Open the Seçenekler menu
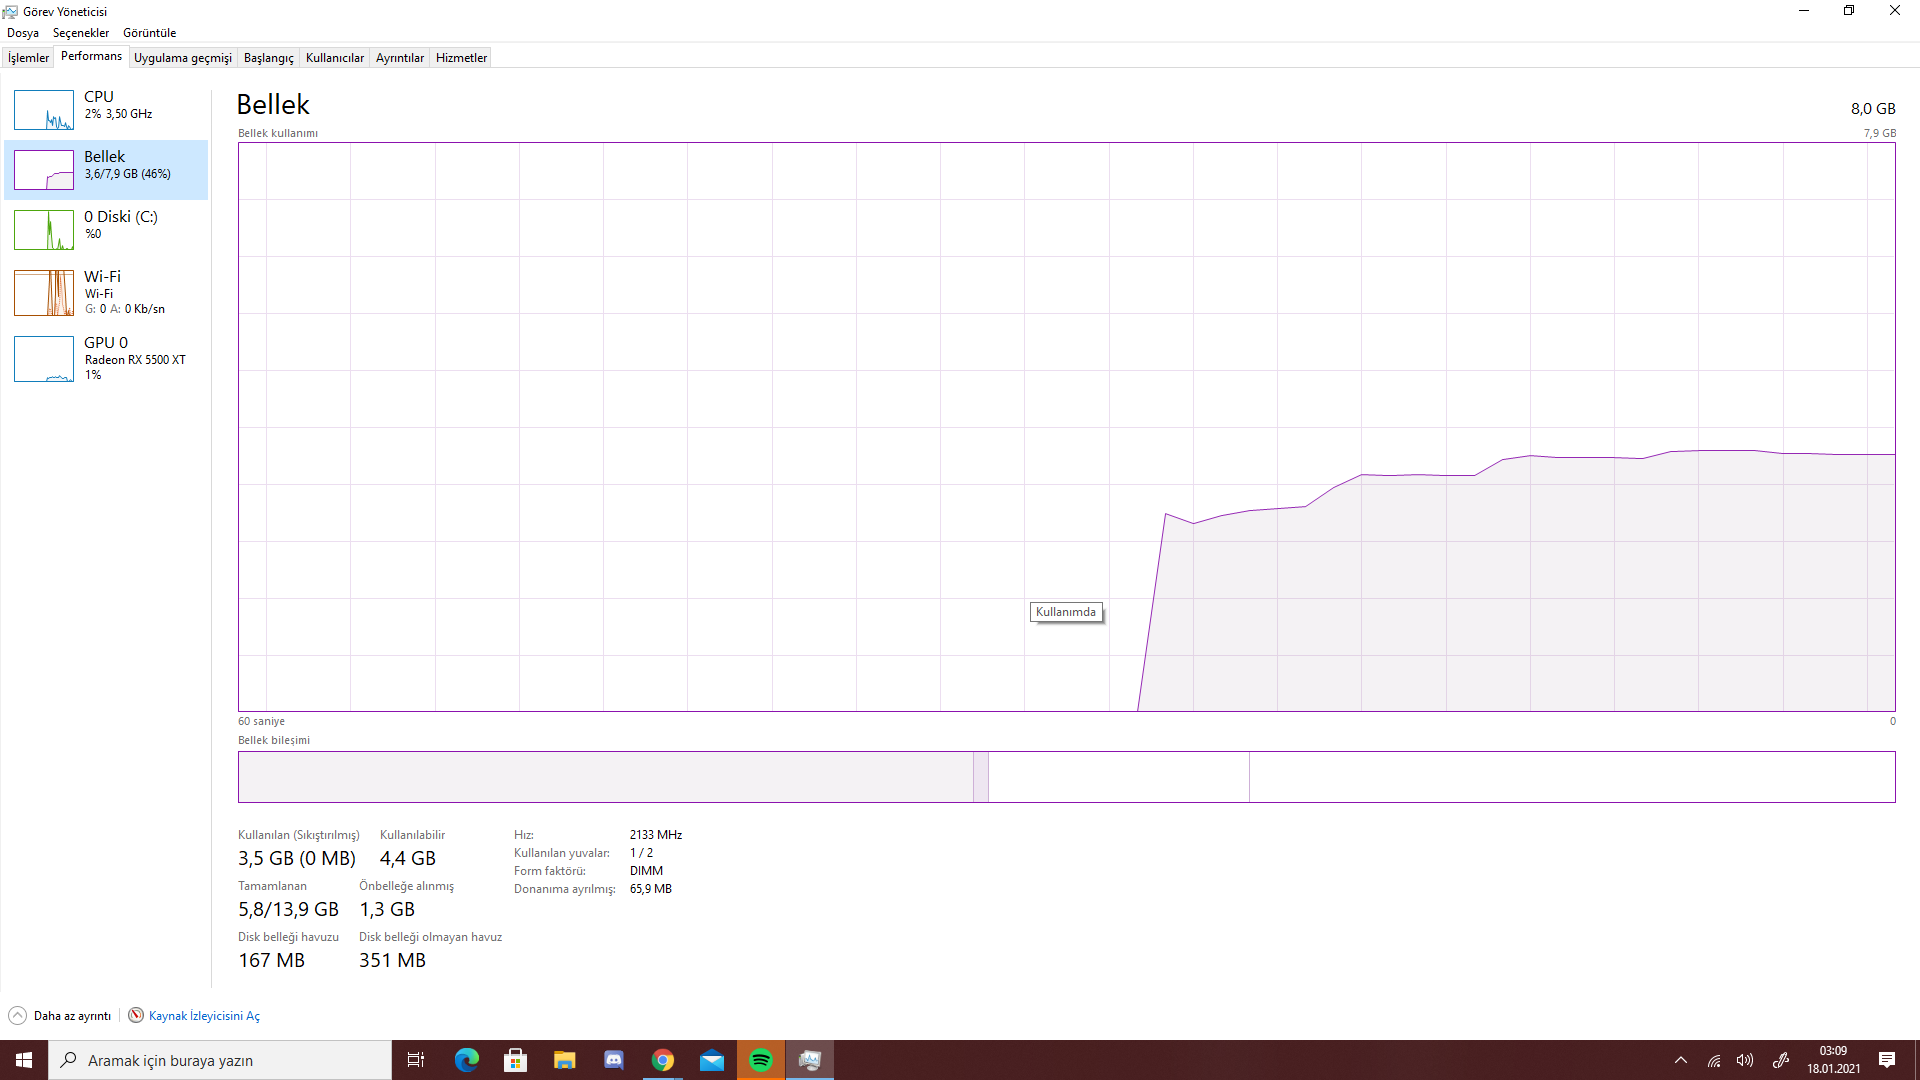 coord(81,33)
